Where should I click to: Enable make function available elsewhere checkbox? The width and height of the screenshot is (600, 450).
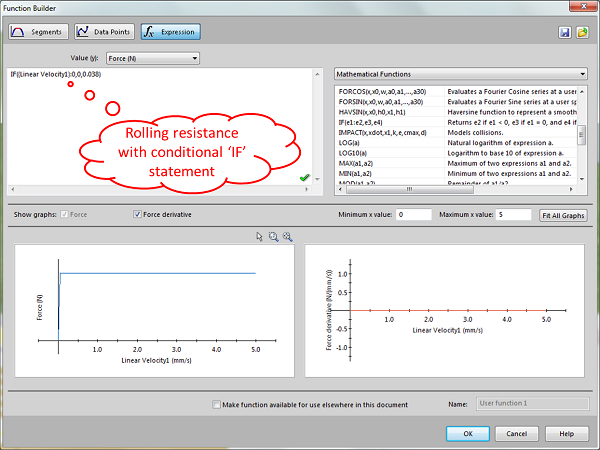click(x=217, y=405)
